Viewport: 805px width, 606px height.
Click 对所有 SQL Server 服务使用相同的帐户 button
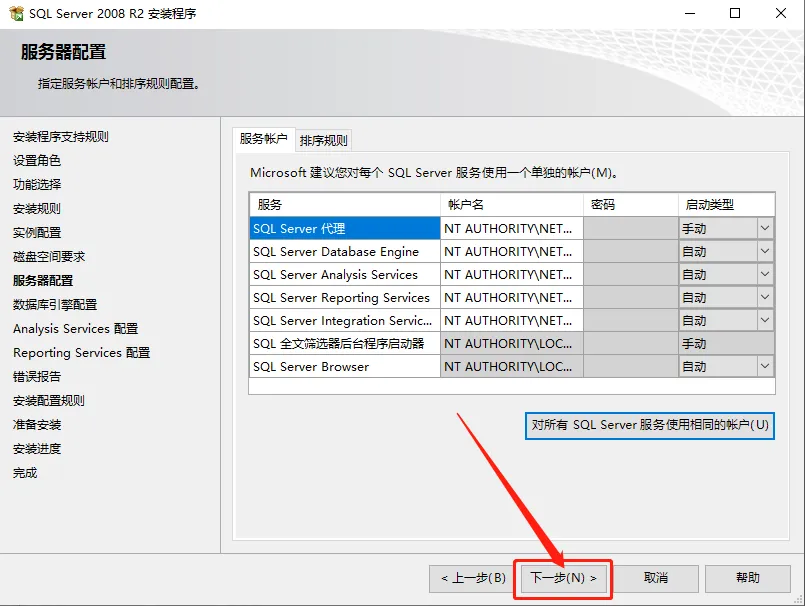[x=649, y=425]
